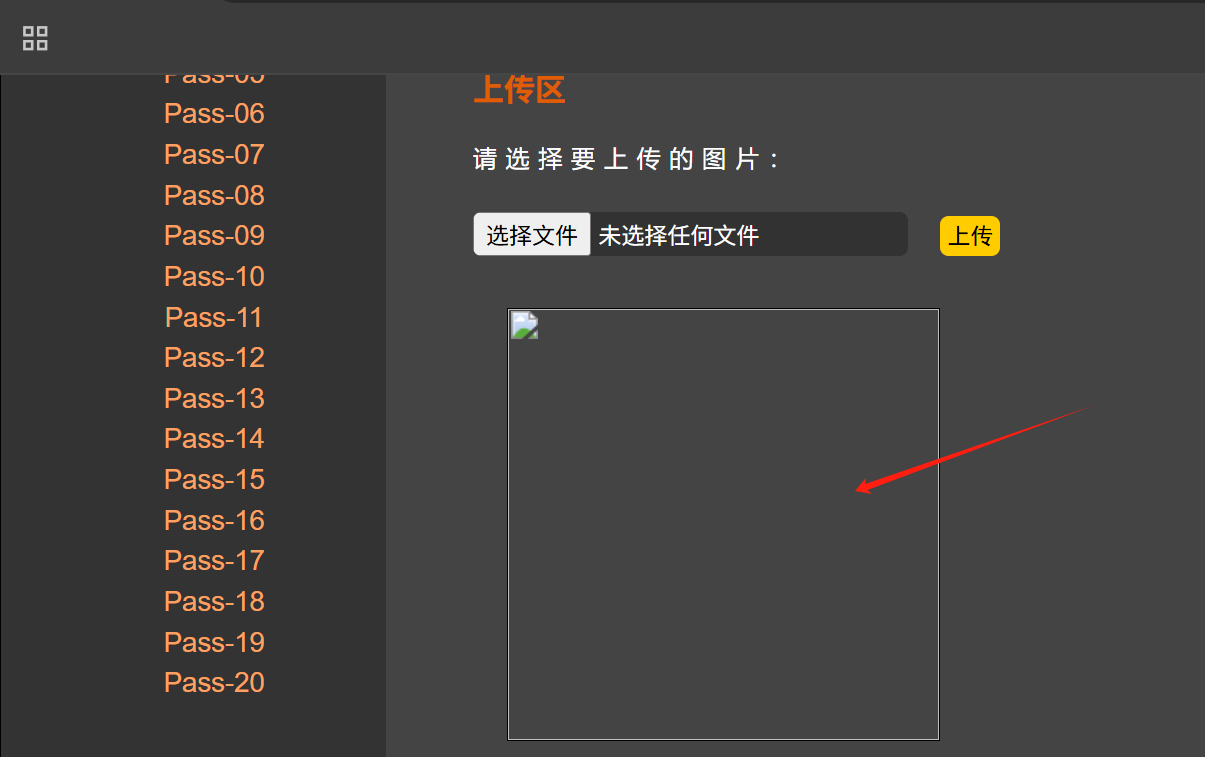
Task: Open Pass-11 from the list
Action: [x=214, y=318]
